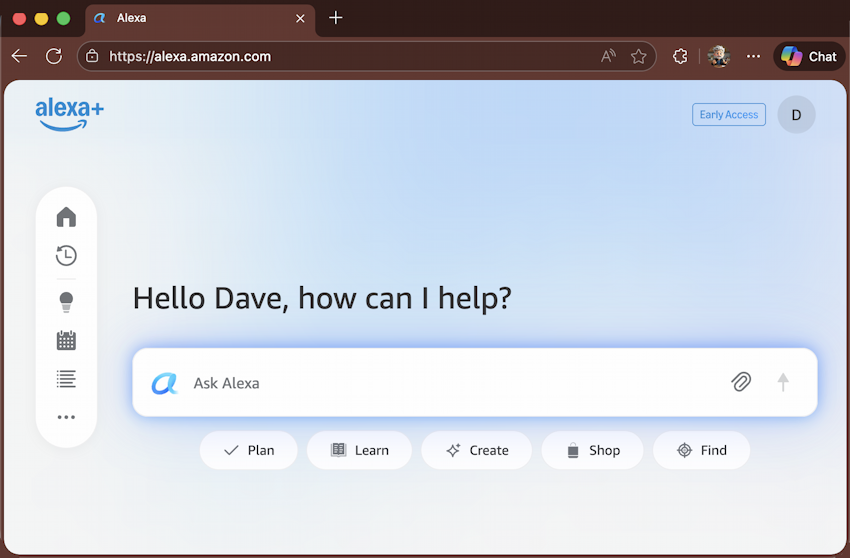Open smart home lightbulb icon

pos(66,302)
